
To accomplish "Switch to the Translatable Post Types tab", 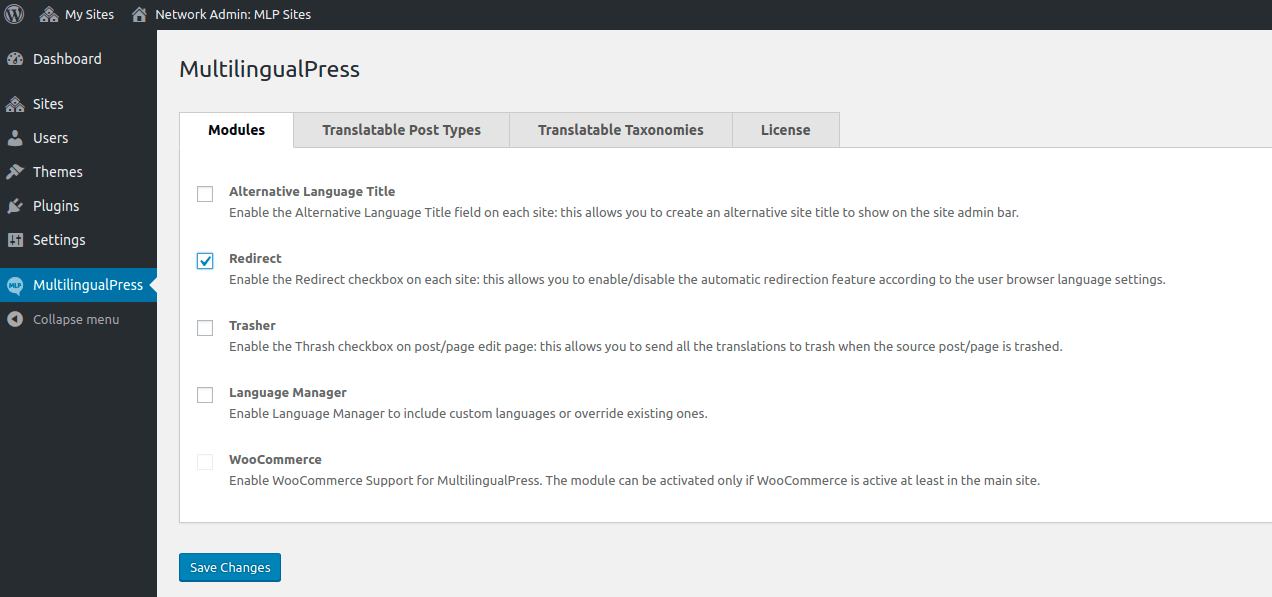I will coord(401,129).
